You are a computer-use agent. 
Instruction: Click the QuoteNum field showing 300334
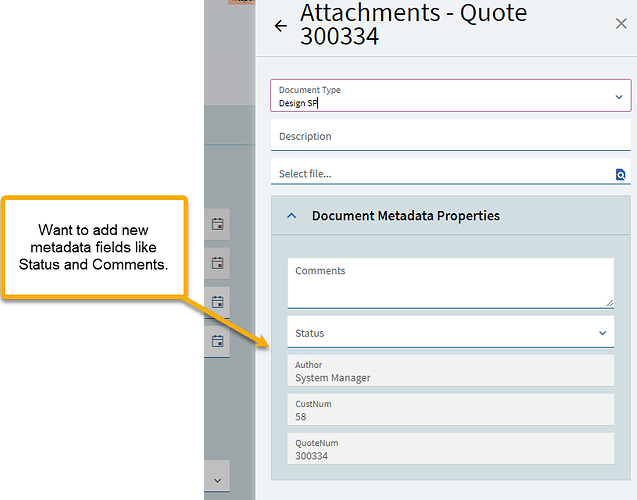tap(451, 448)
